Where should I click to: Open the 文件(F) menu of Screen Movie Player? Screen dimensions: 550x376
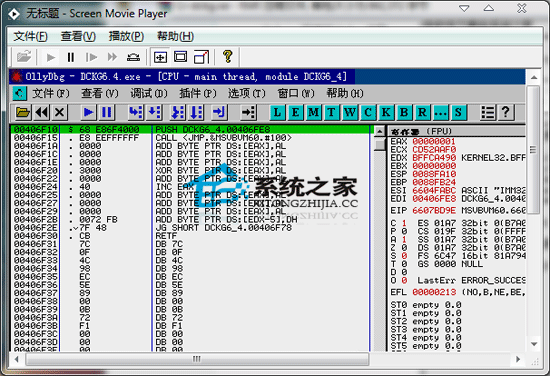[31, 36]
